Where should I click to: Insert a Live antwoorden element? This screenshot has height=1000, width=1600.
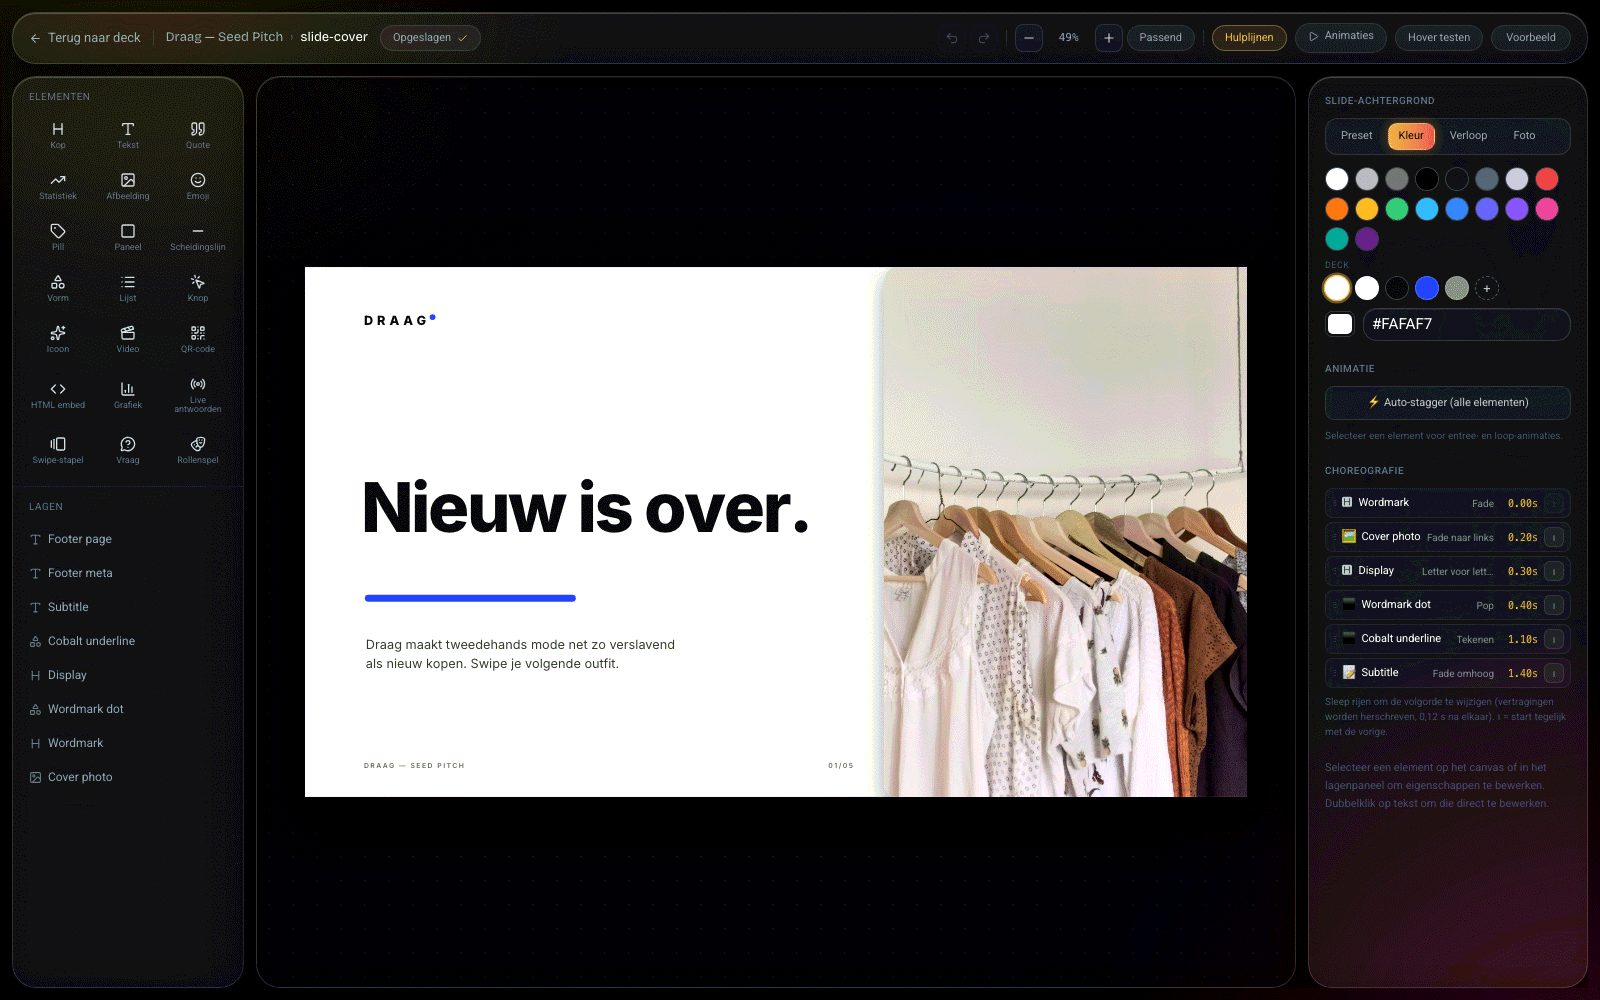[198, 395]
